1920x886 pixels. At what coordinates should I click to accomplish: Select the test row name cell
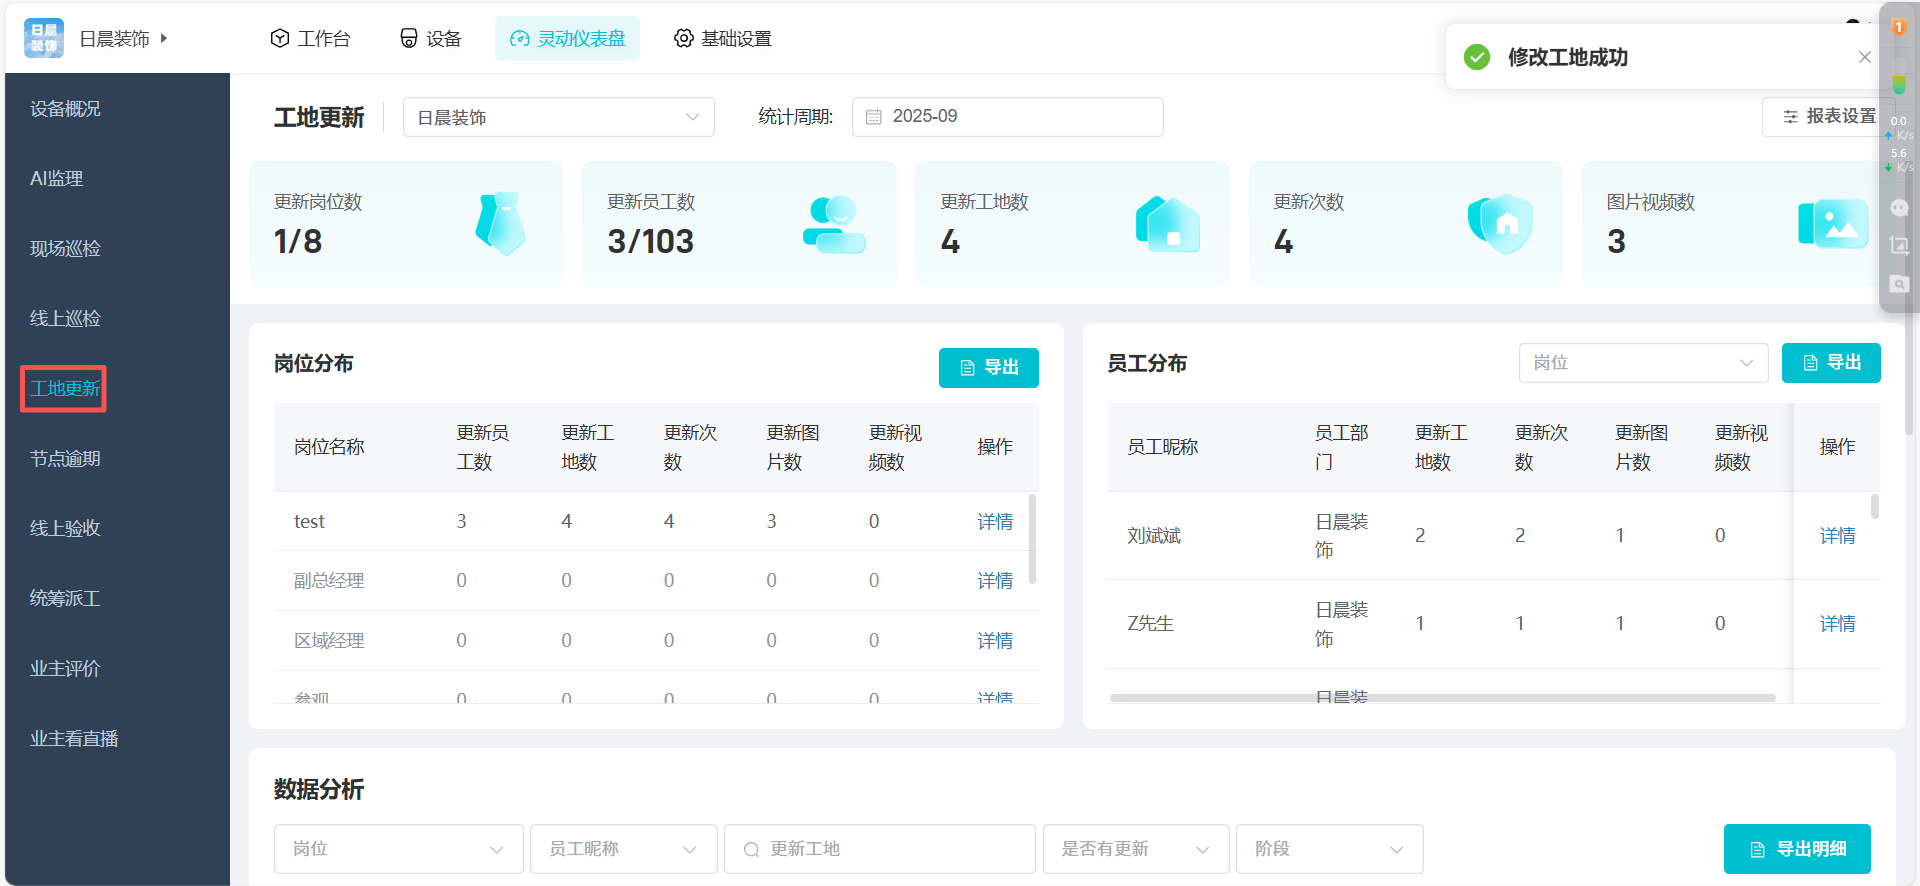(309, 521)
